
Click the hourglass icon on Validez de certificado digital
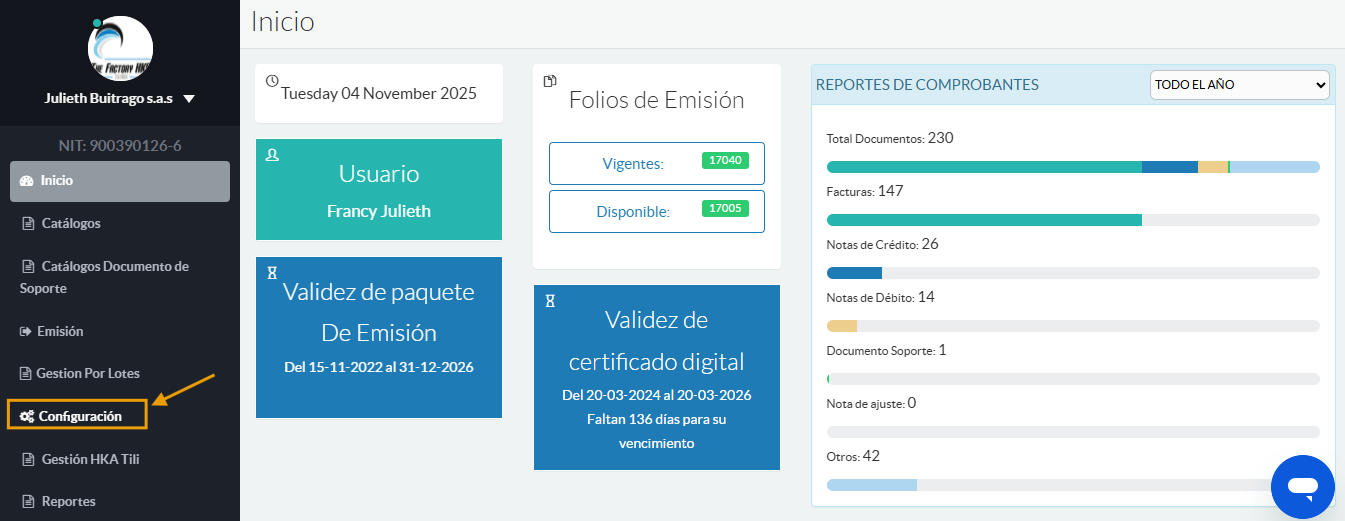point(549,300)
